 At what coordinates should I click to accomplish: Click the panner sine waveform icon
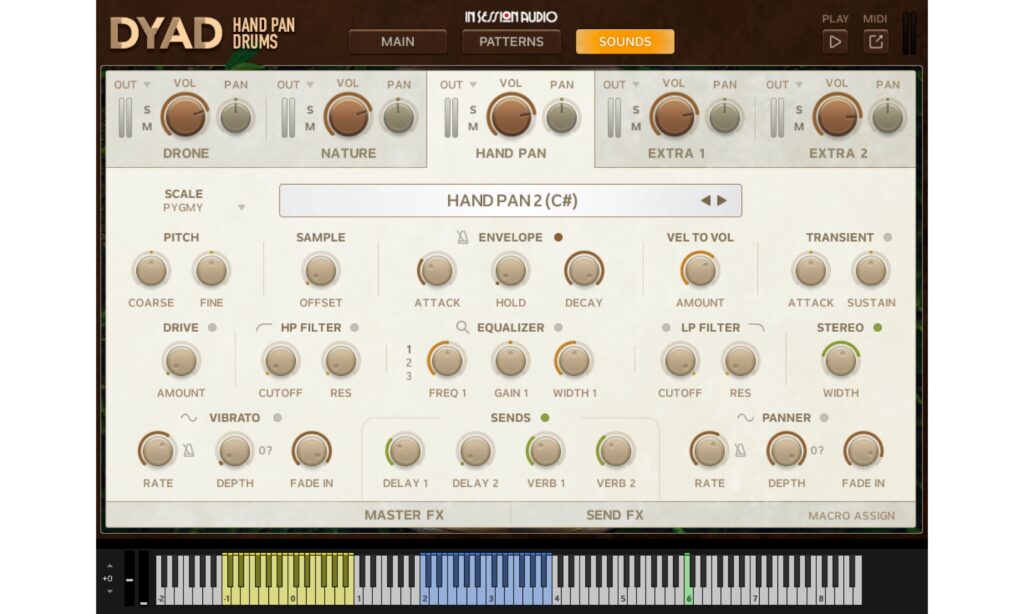[744, 418]
